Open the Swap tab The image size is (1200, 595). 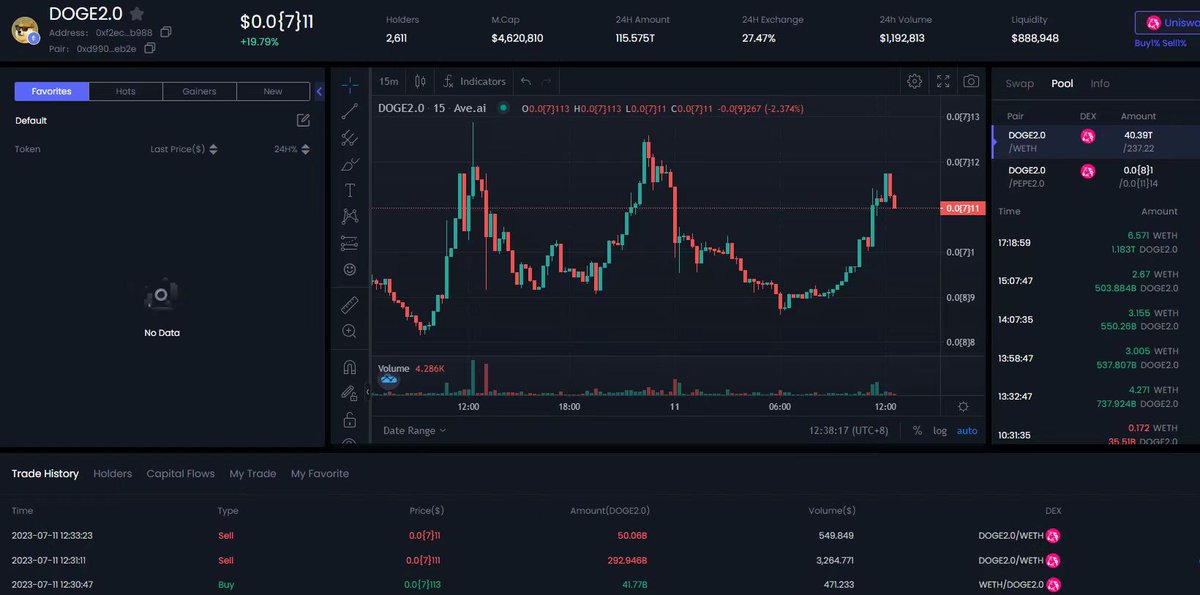pyautogui.click(x=1020, y=84)
